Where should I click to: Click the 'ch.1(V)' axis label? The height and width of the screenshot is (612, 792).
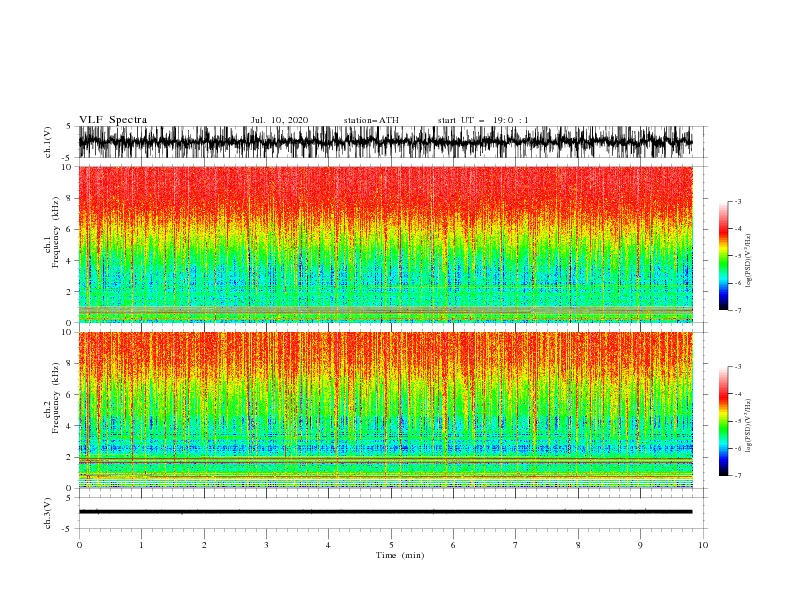[x=48, y=142]
